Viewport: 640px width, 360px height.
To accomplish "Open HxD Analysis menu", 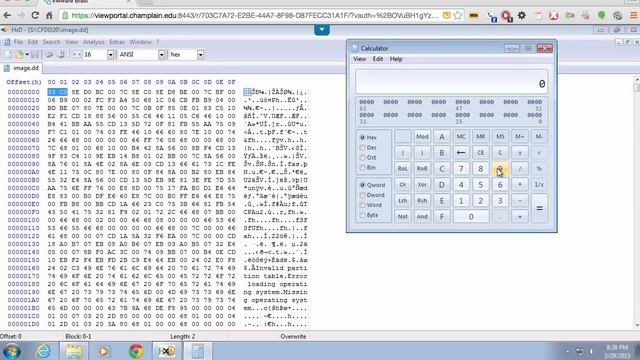I will 93,42.
